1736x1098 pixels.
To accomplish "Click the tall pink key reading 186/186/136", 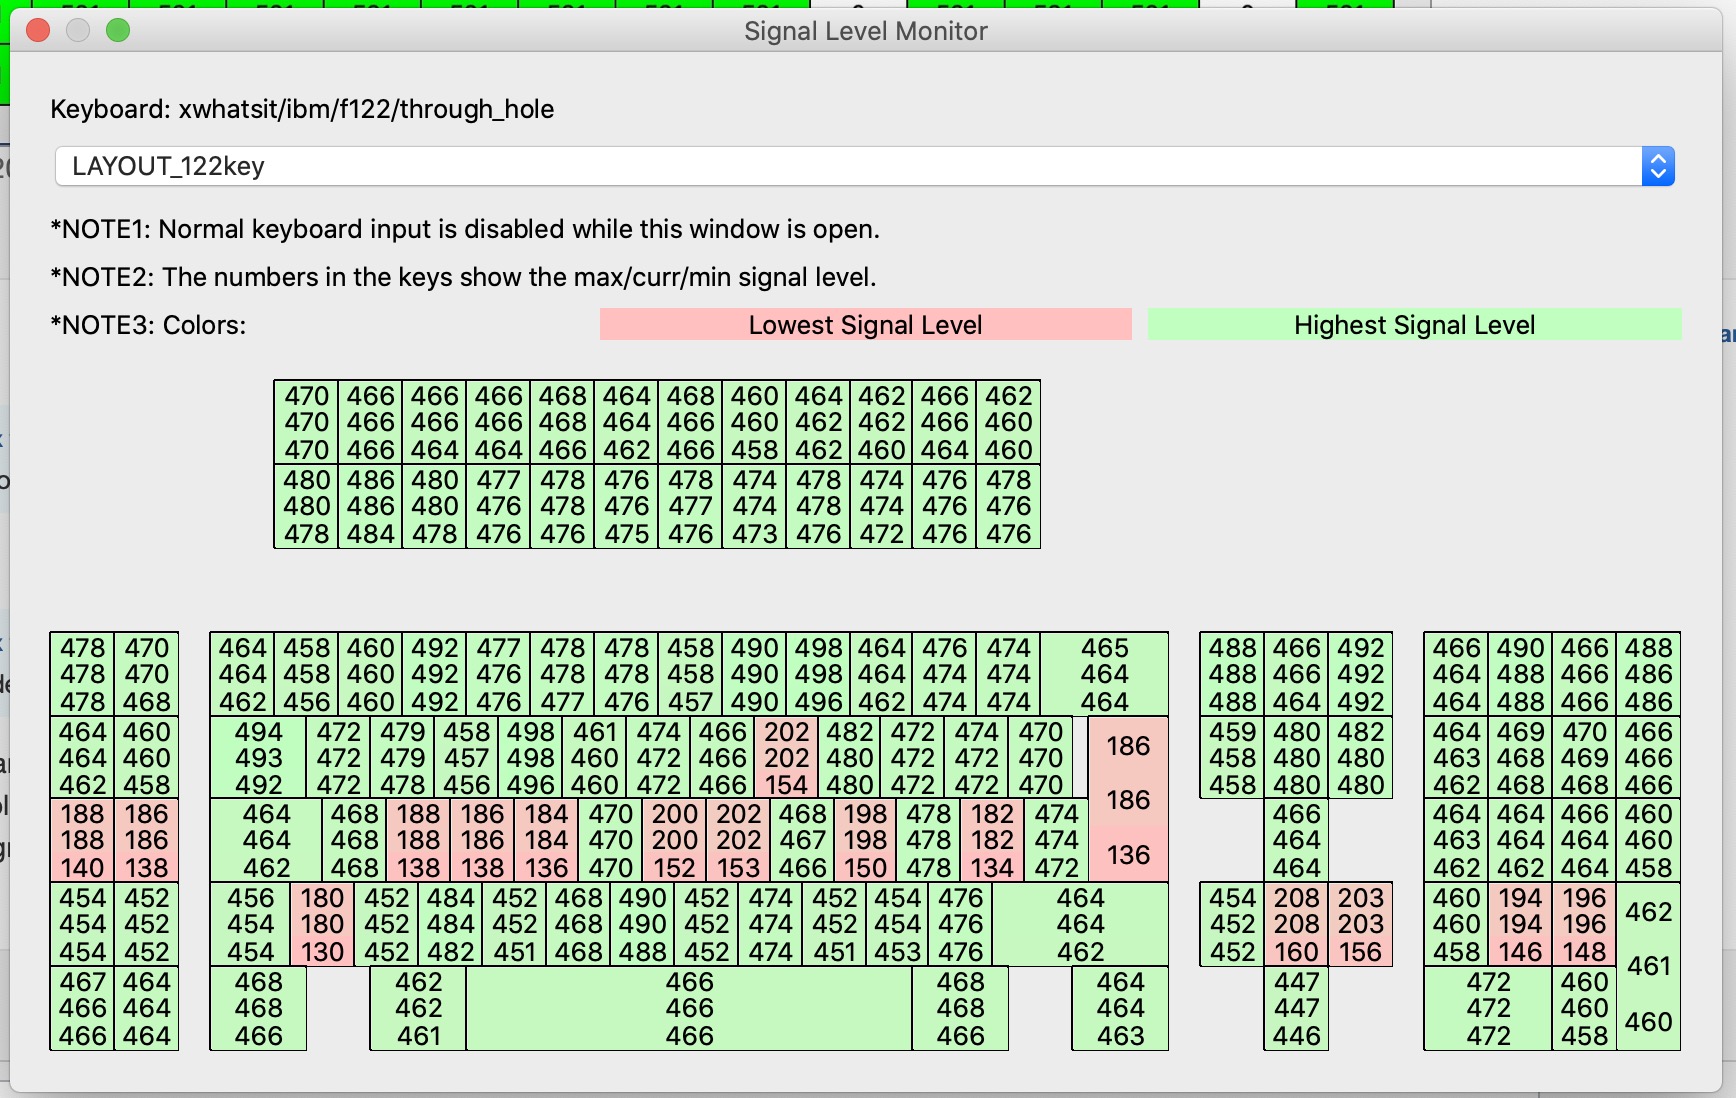I will point(1128,799).
